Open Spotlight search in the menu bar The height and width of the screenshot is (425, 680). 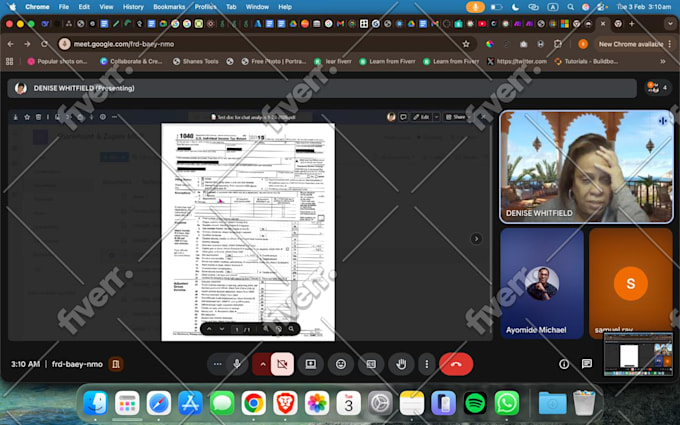pyautogui.click(x=571, y=7)
